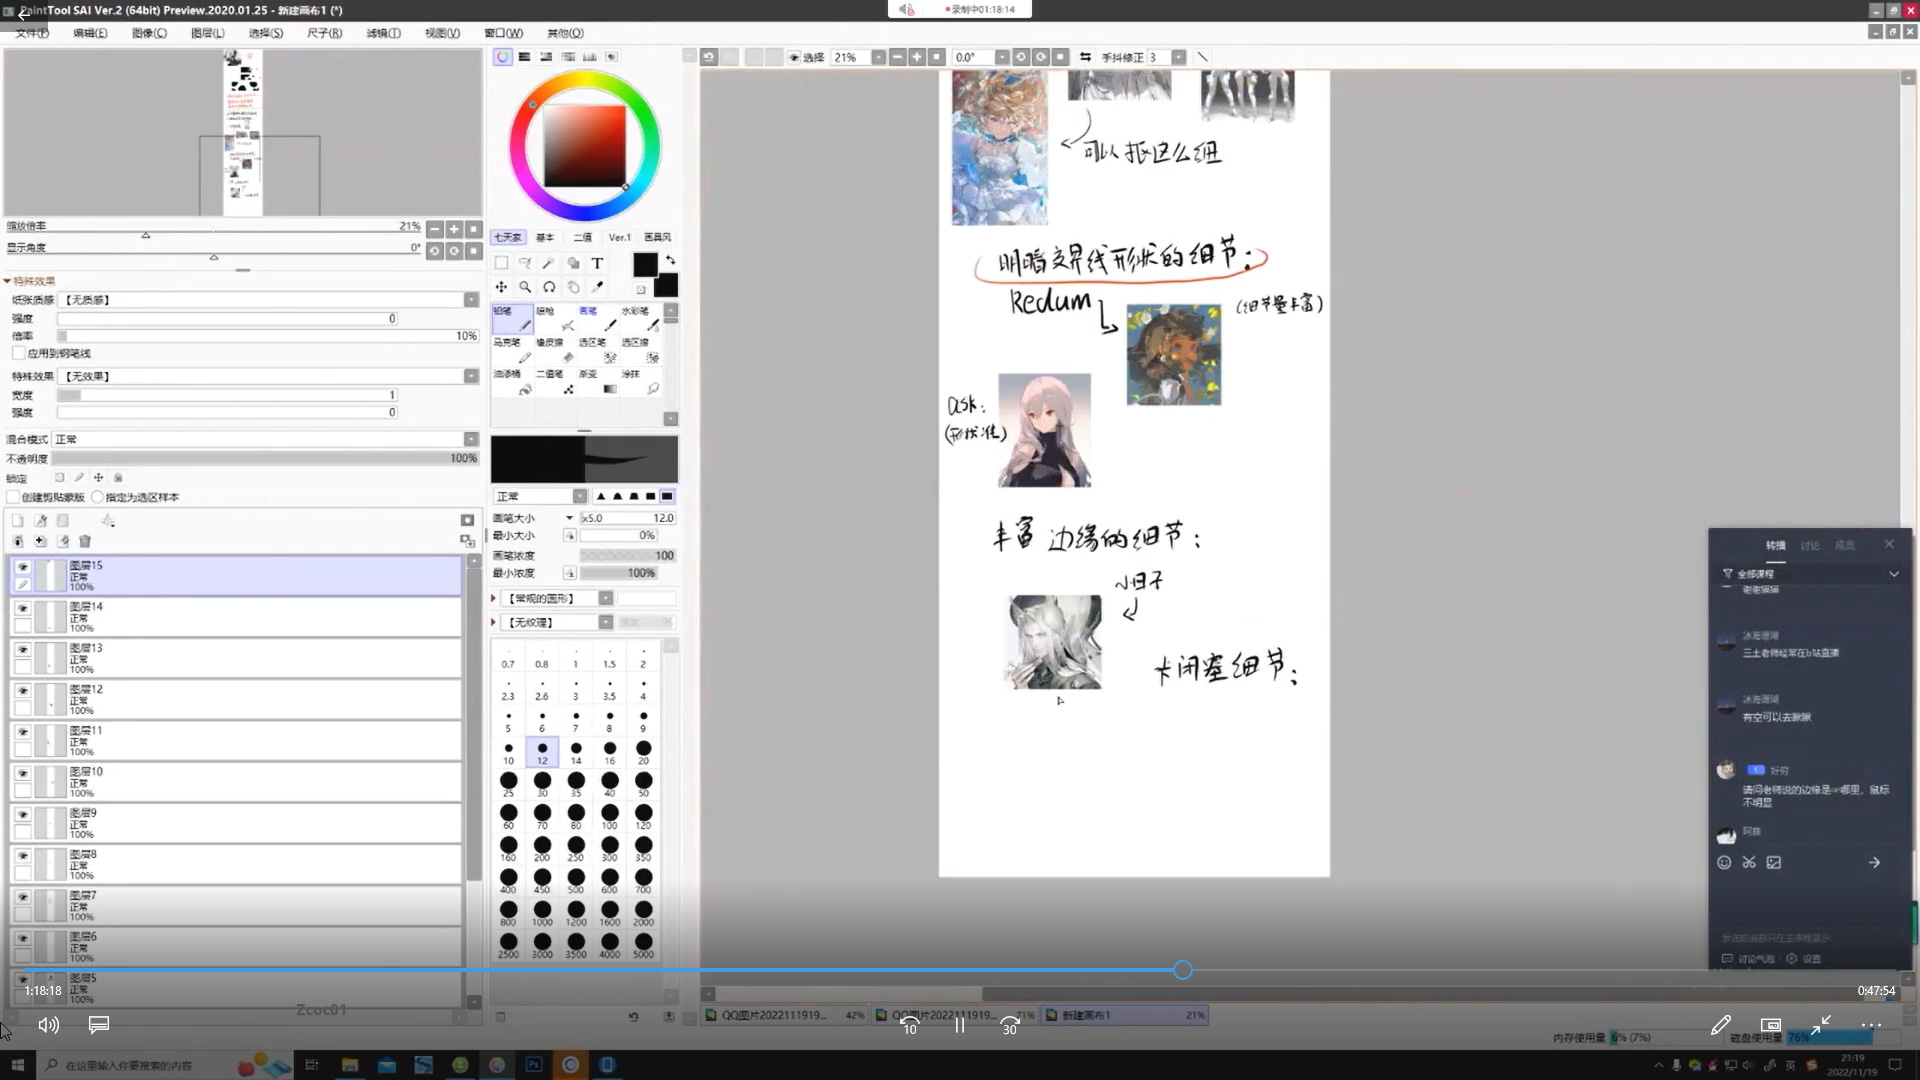
Task: Switch to the Ver.1 tool tab
Action: pyautogui.click(x=619, y=237)
